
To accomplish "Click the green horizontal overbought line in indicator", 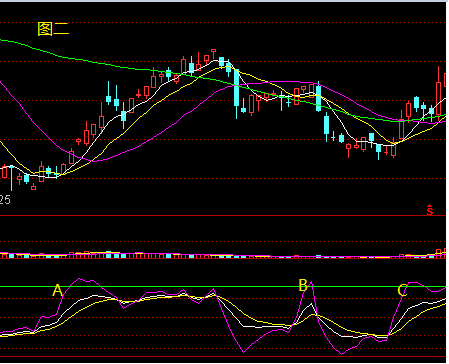I will (x=223, y=287).
